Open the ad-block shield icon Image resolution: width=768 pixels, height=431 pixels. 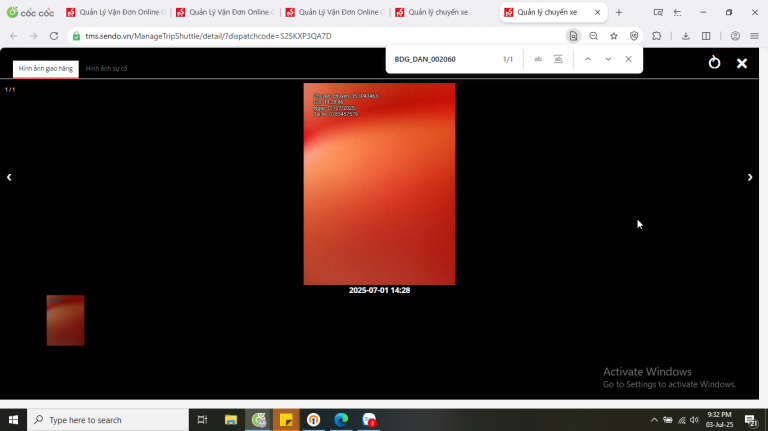coord(634,36)
